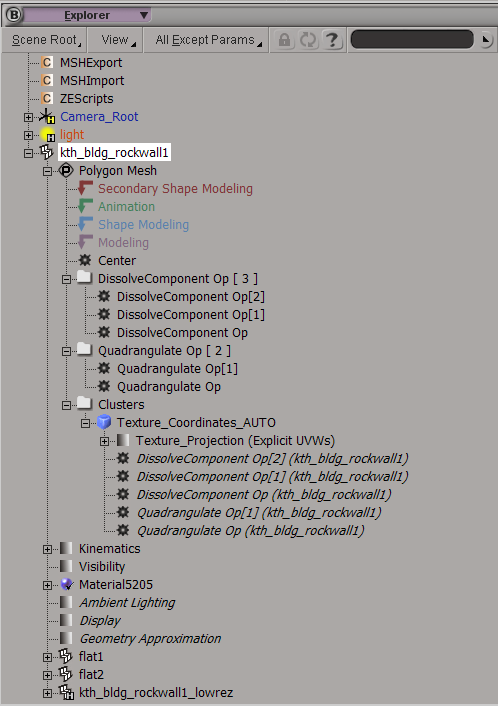Expand the Camera_Root node

[28, 117]
